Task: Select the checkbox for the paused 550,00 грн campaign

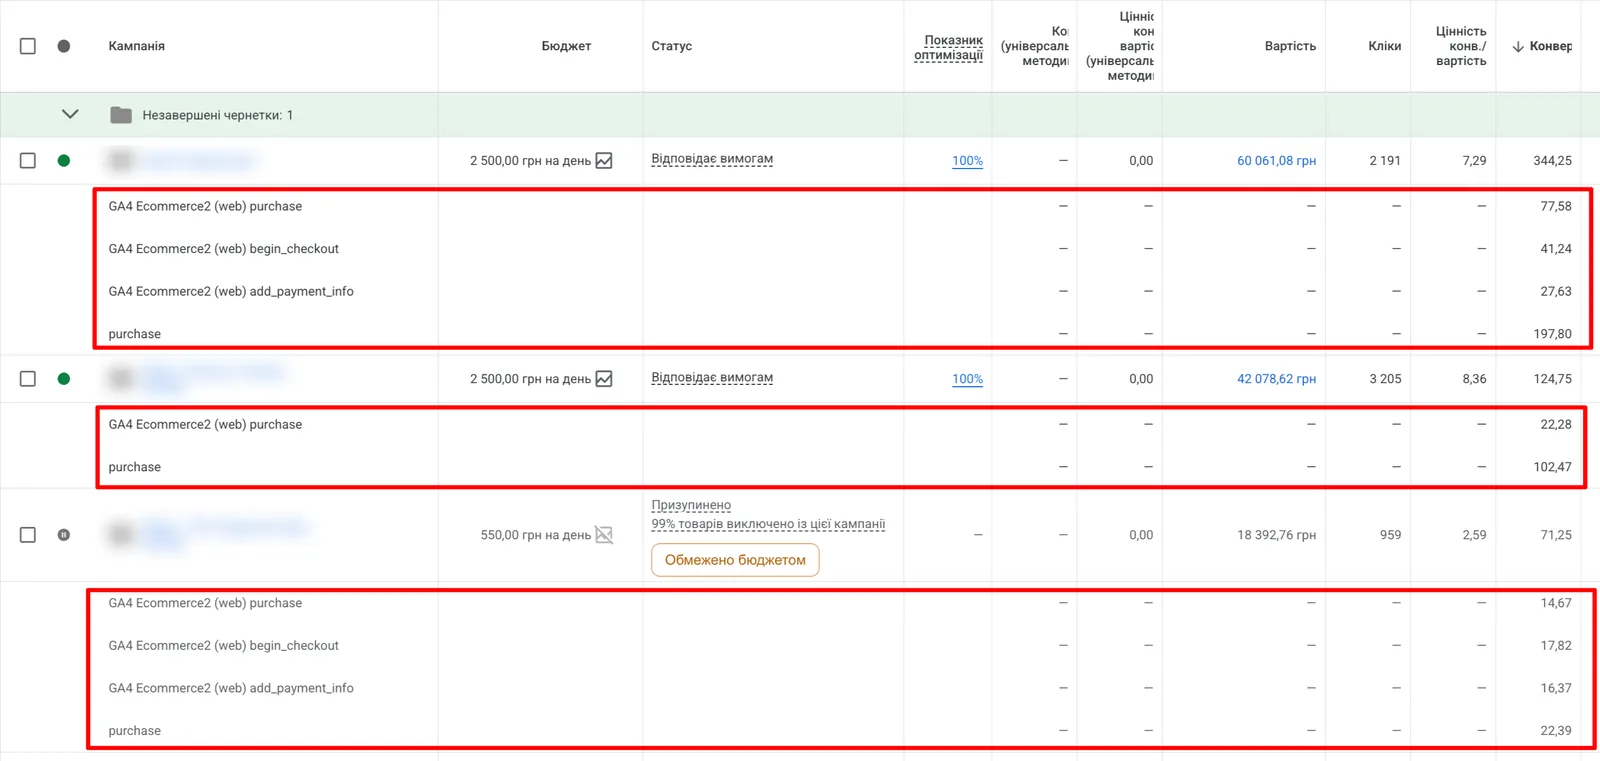Action: tap(28, 535)
